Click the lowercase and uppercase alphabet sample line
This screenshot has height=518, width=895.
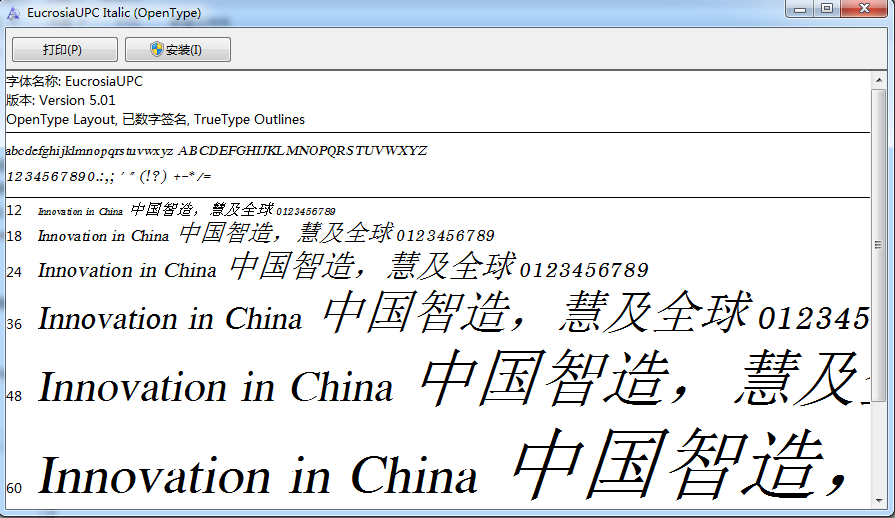[x=216, y=151]
